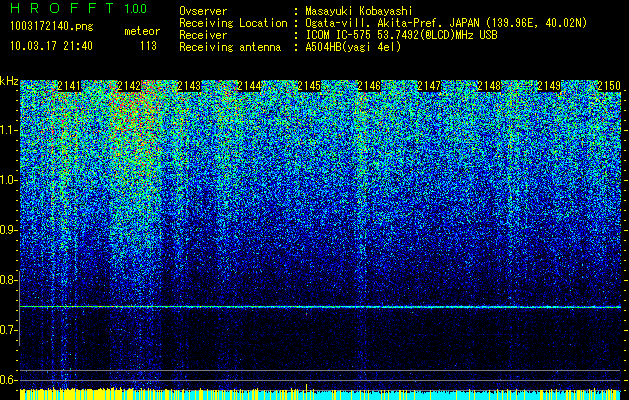Click the 2143 time marker
Viewport: 629px width, 400px height.
(189, 86)
